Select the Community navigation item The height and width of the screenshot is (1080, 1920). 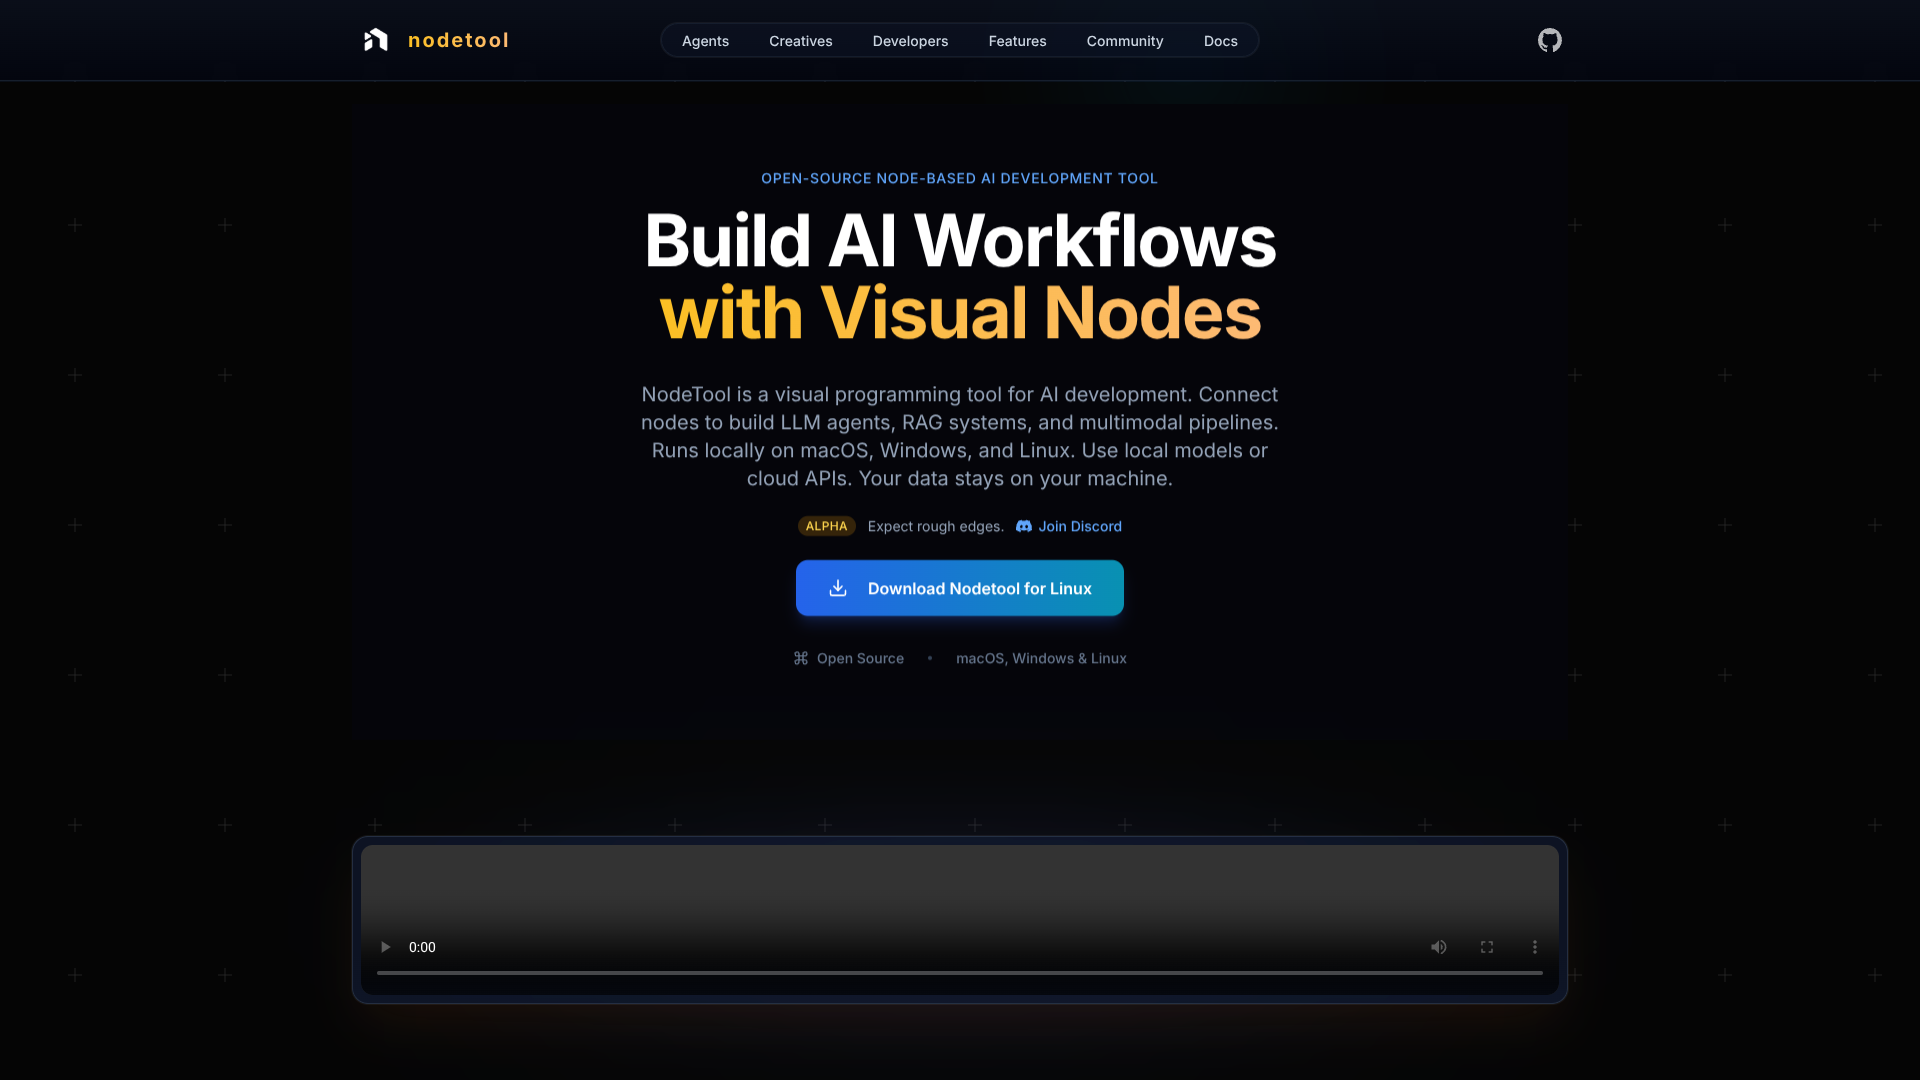(x=1125, y=41)
